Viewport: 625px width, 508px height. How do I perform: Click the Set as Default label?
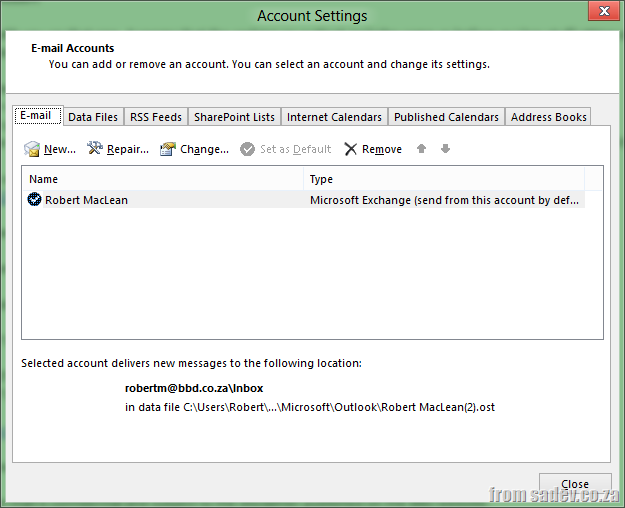point(296,149)
